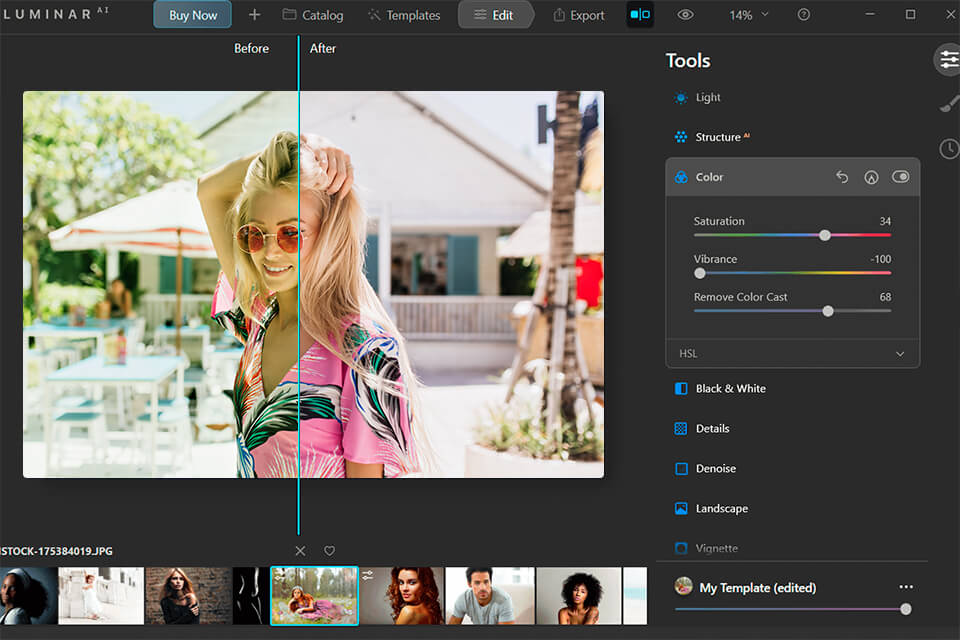This screenshot has width=960, height=640.
Task: Select the white building thumbnail
Action: (101, 596)
